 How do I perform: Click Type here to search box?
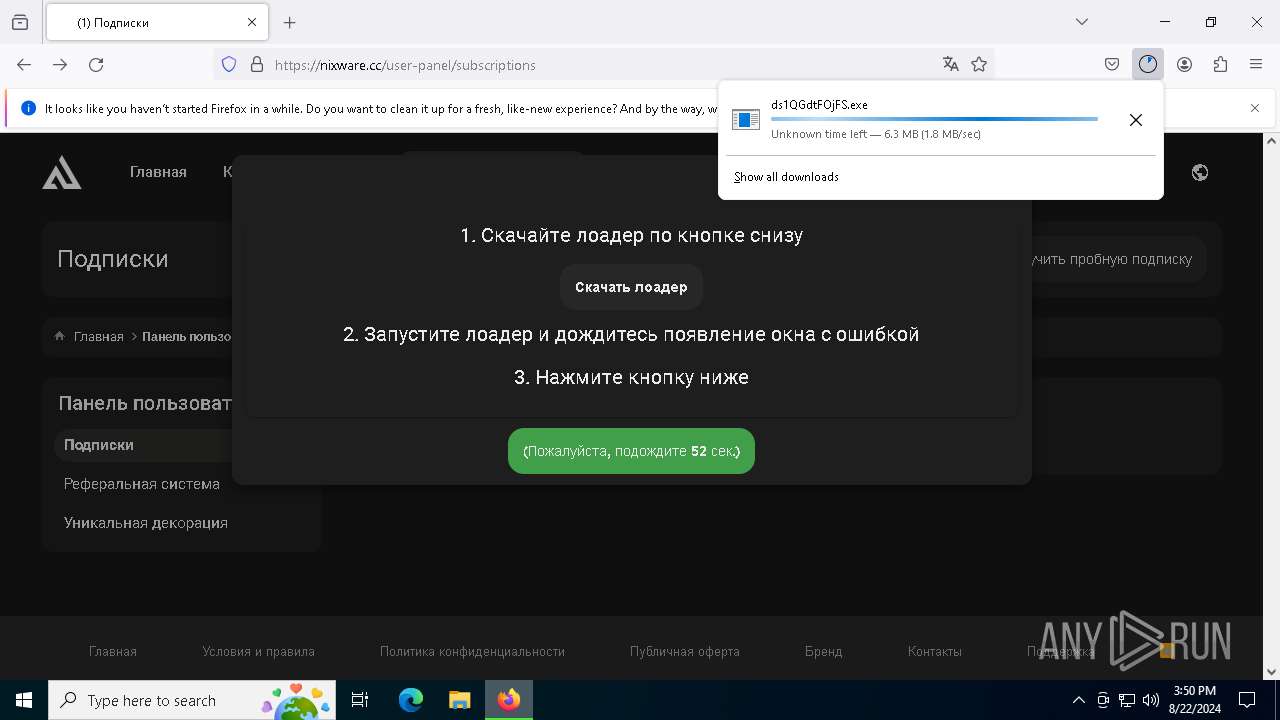[x=193, y=701]
